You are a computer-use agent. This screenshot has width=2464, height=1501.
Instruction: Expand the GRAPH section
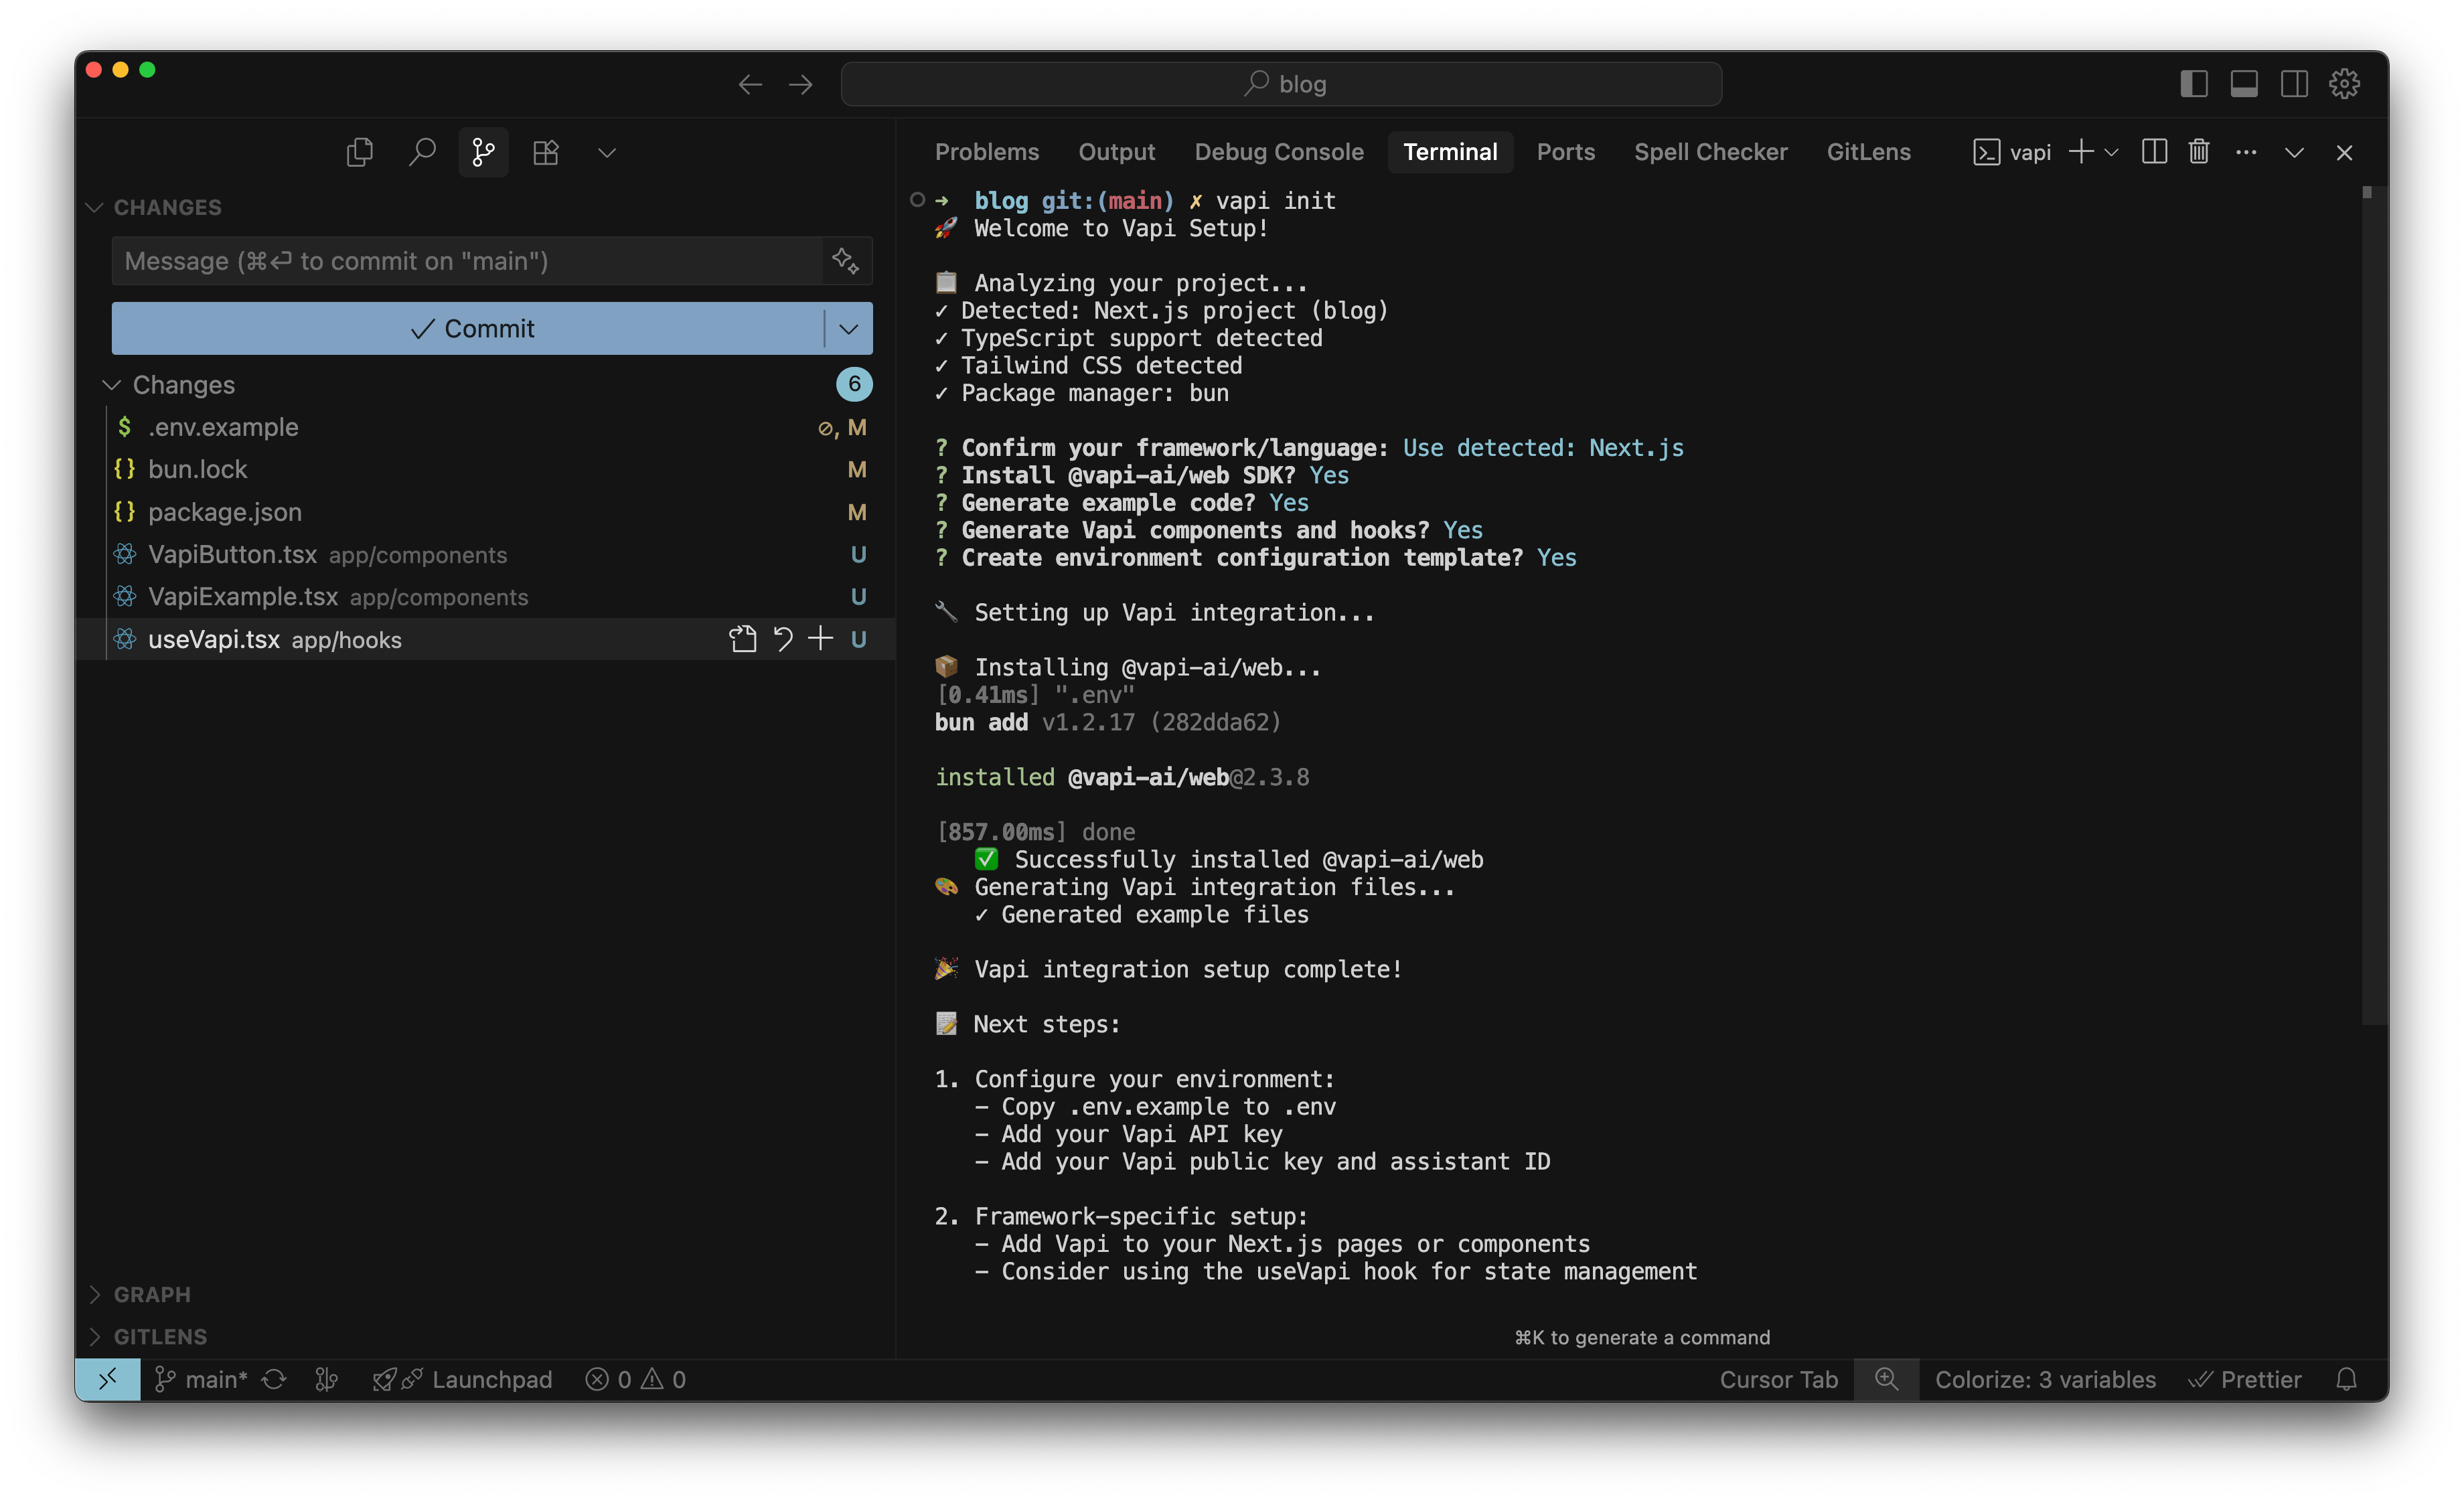coord(152,1294)
